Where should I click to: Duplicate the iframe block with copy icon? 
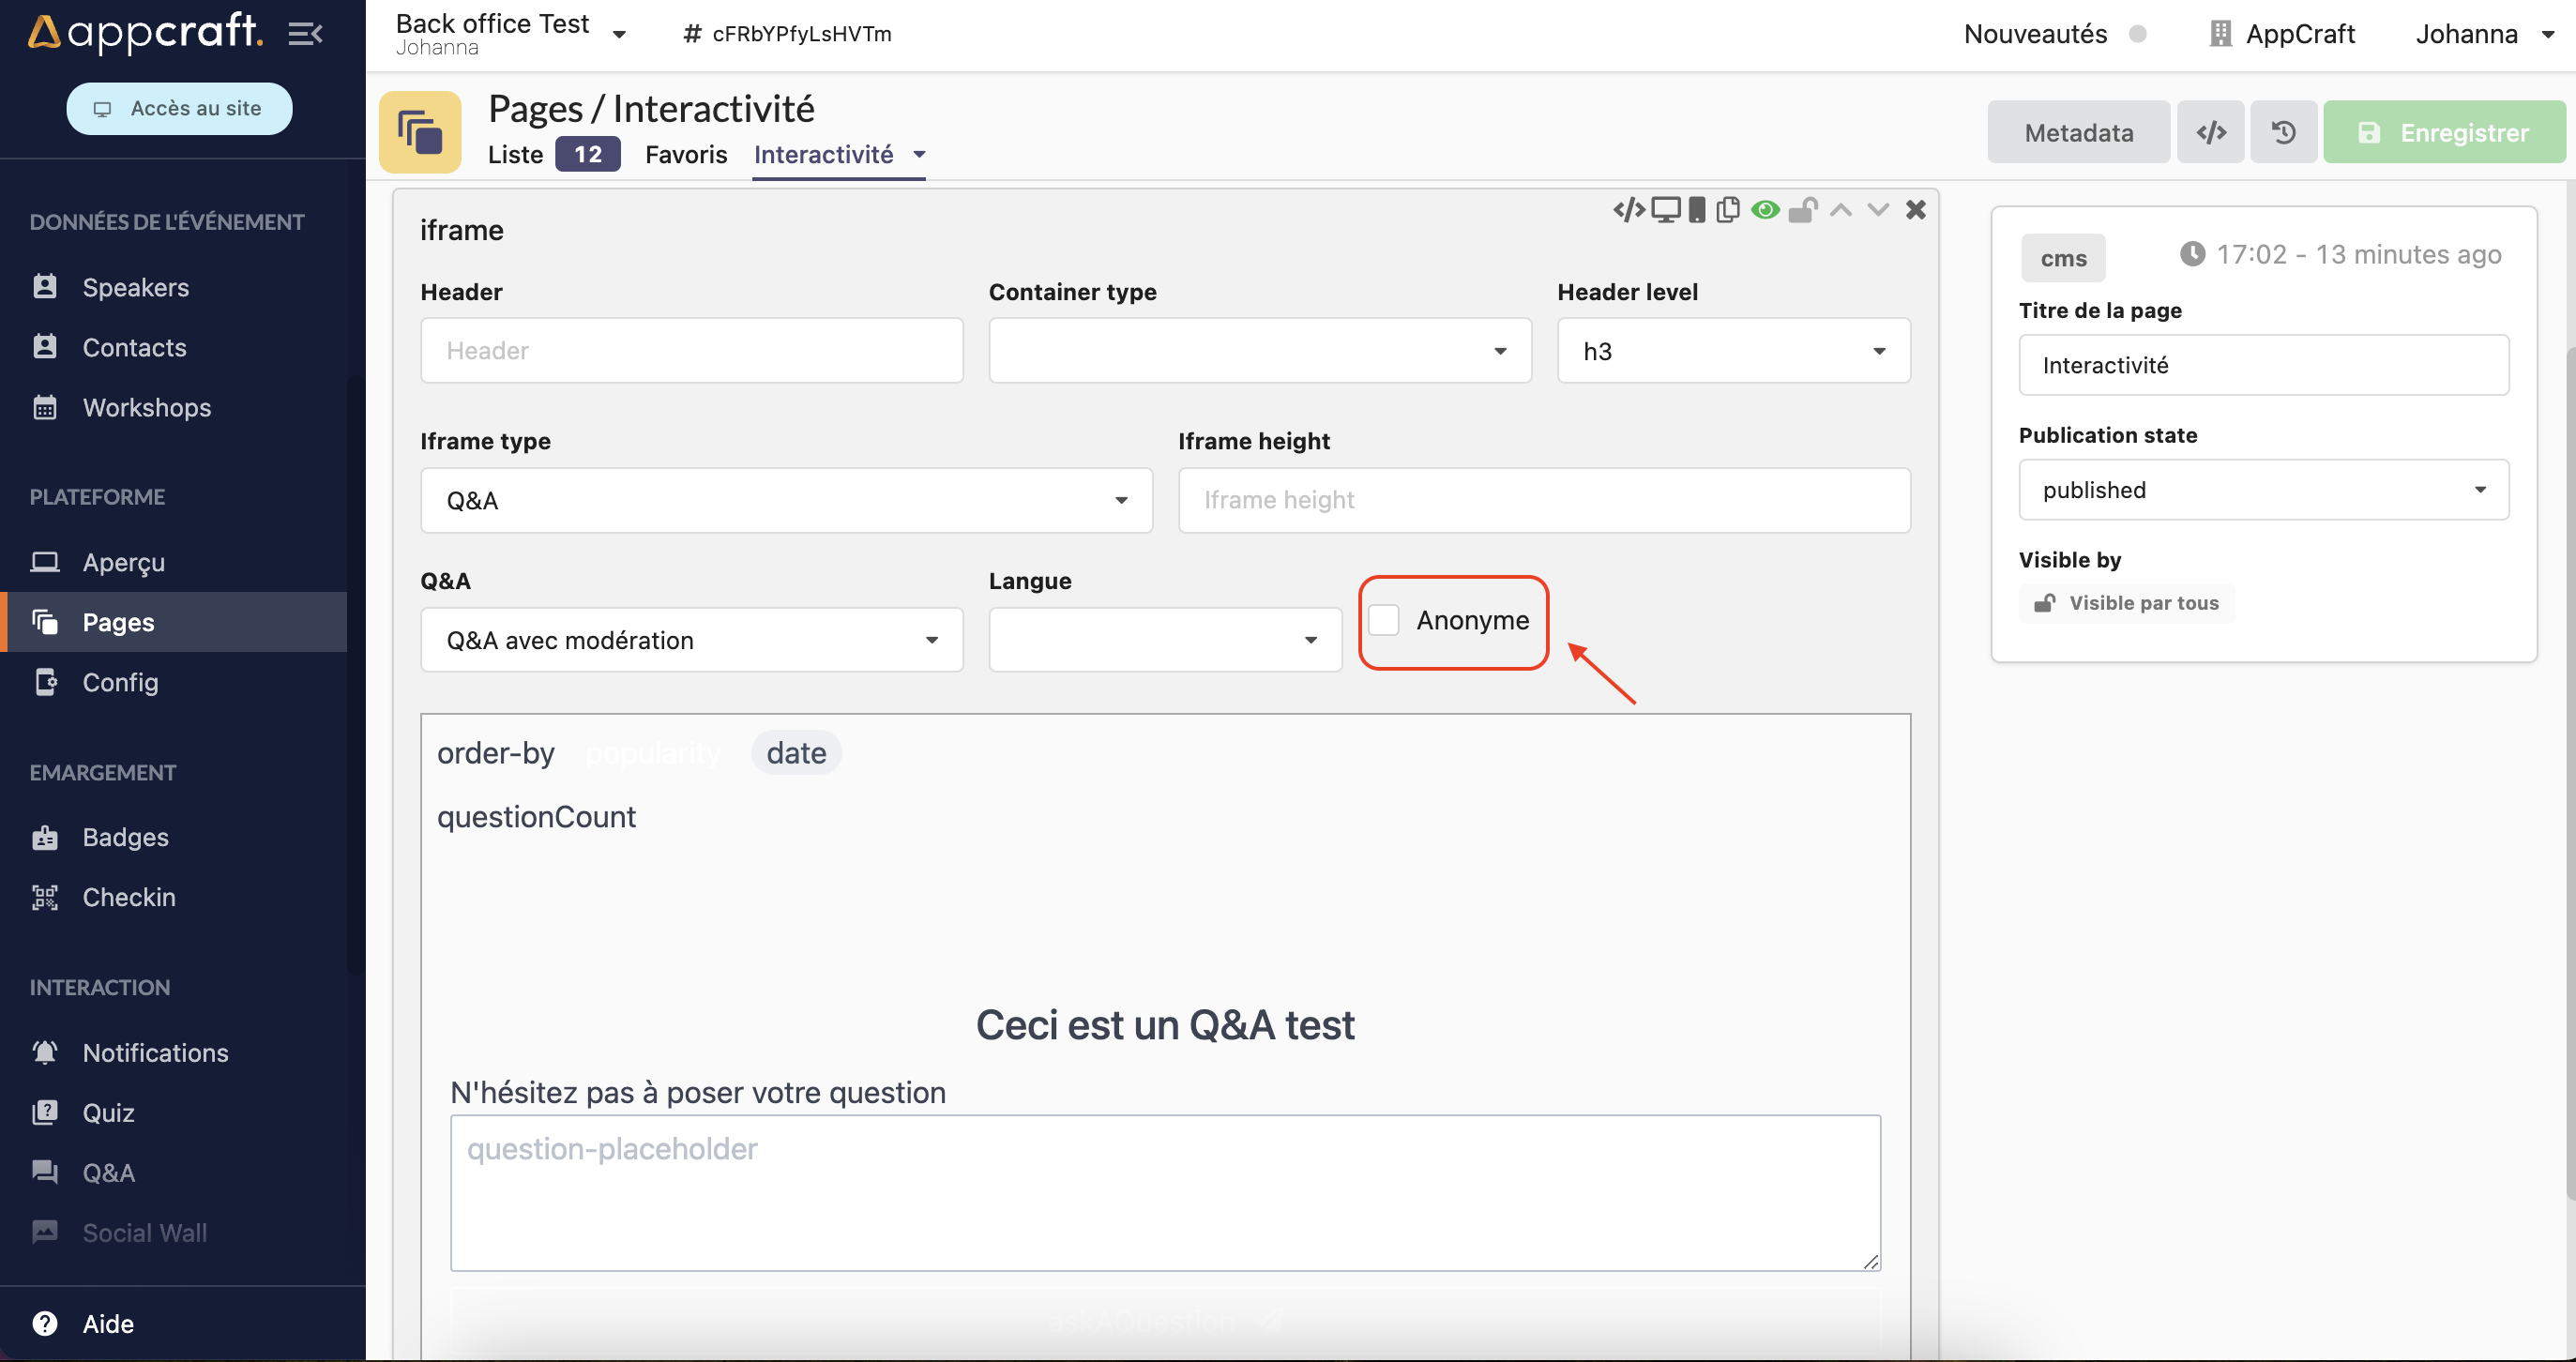[x=1727, y=210]
